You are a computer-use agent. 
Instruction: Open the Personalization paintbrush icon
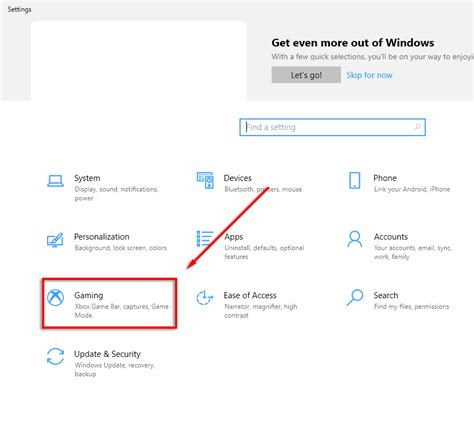point(55,240)
